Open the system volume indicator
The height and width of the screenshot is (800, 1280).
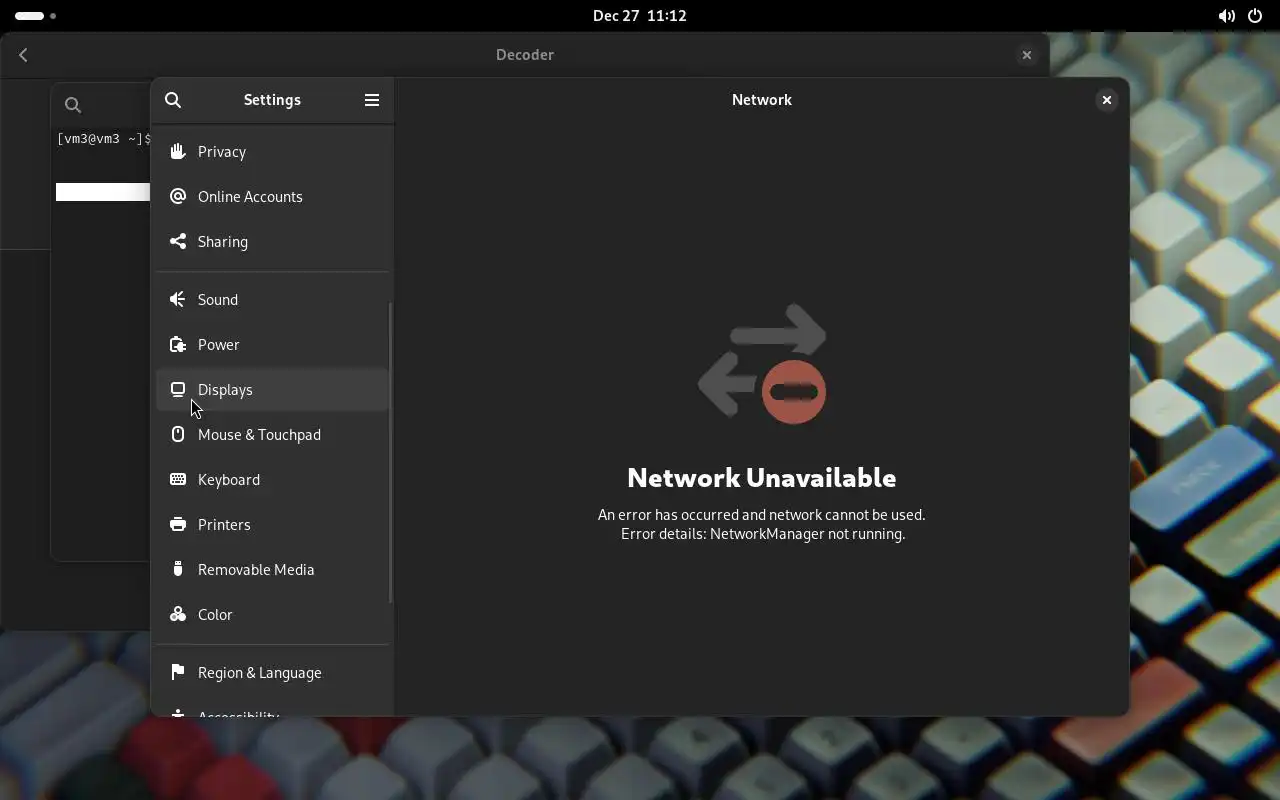pos(1226,16)
